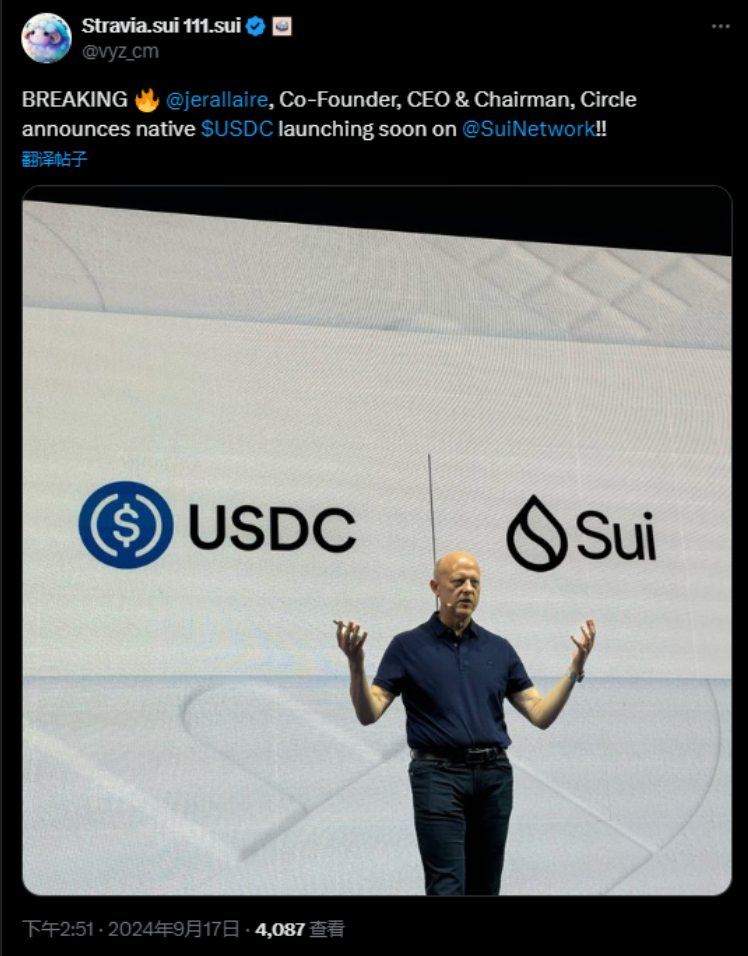Click the USDC wordmark text in image
The image size is (748, 956).
(x=272, y=527)
